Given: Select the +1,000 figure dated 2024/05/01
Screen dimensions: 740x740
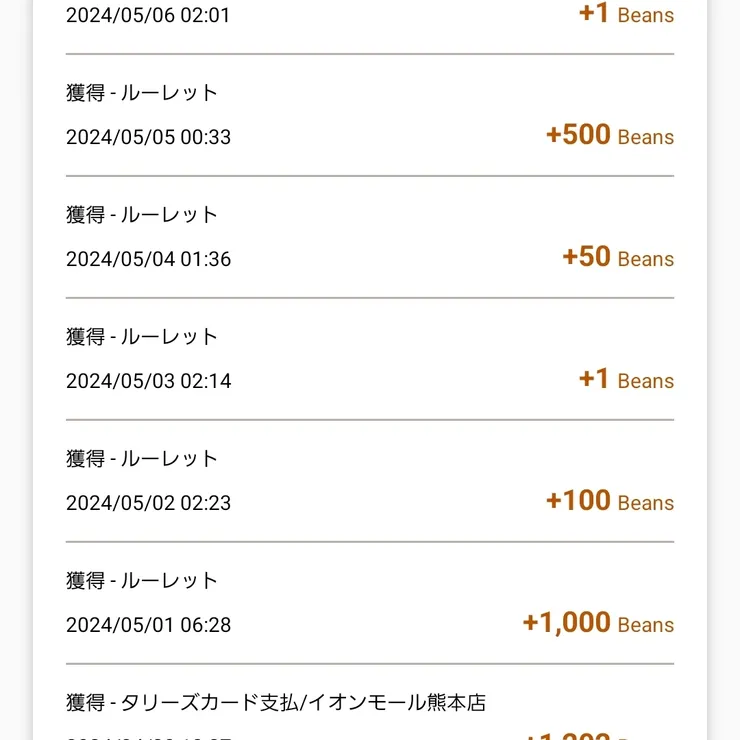Looking at the screenshot, I should point(566,623).
